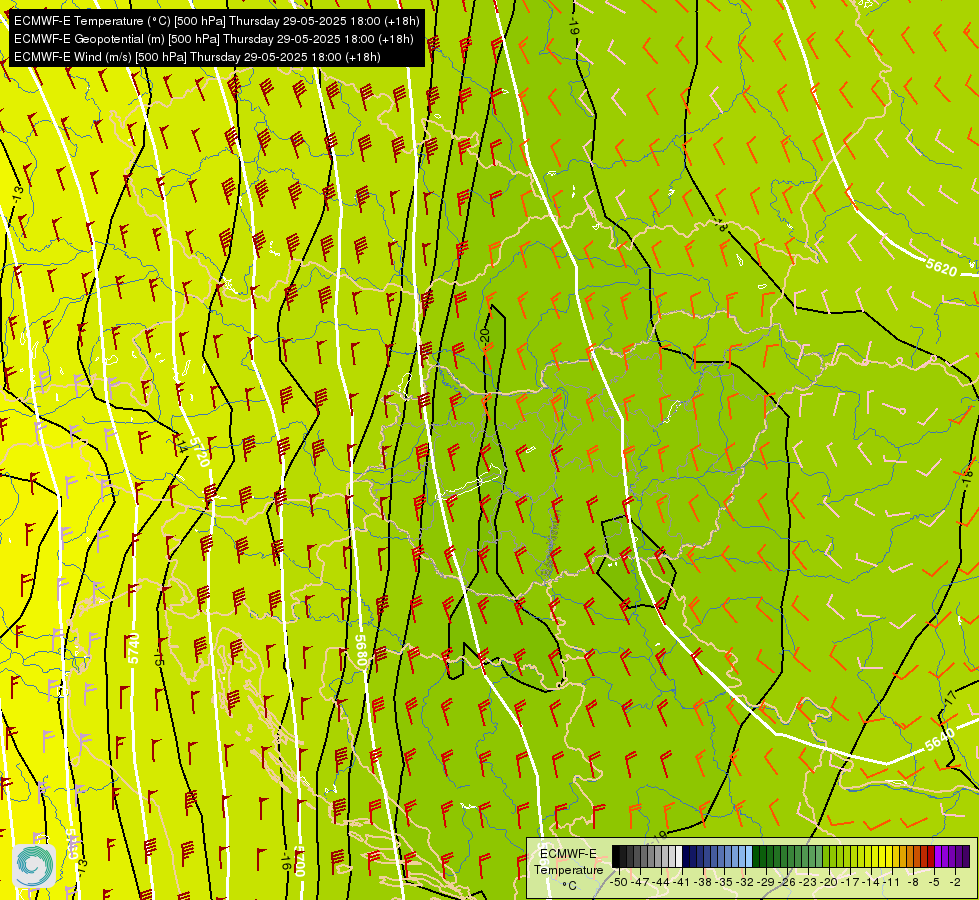Click the -17 legend tick value
This screenshot has width=979, height=900.
pos(850,882)
